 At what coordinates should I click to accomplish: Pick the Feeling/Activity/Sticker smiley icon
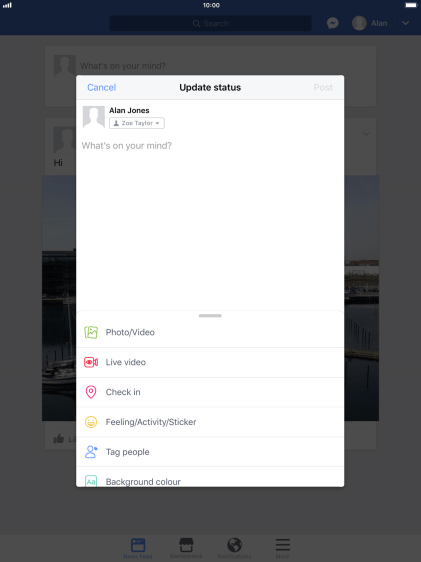pyautogui.click(x=91, y=422)
